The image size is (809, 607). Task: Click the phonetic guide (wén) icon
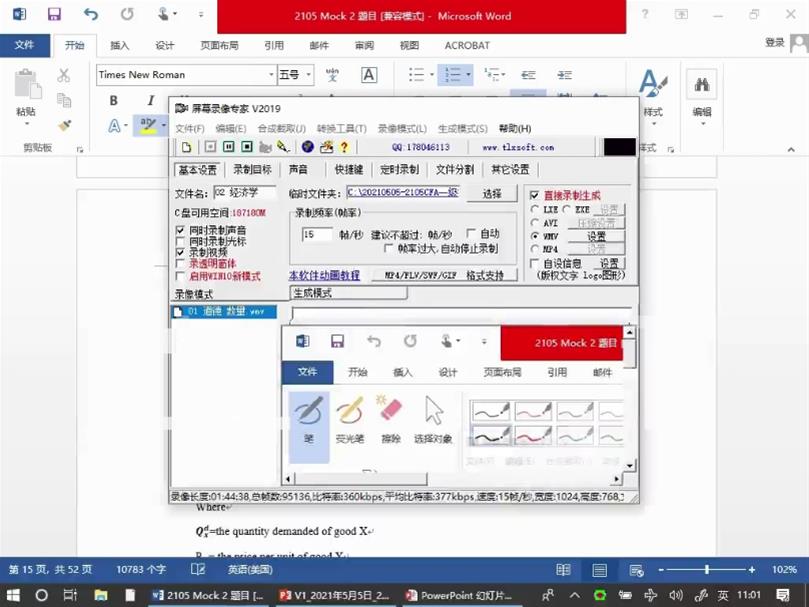click(332, 75)
